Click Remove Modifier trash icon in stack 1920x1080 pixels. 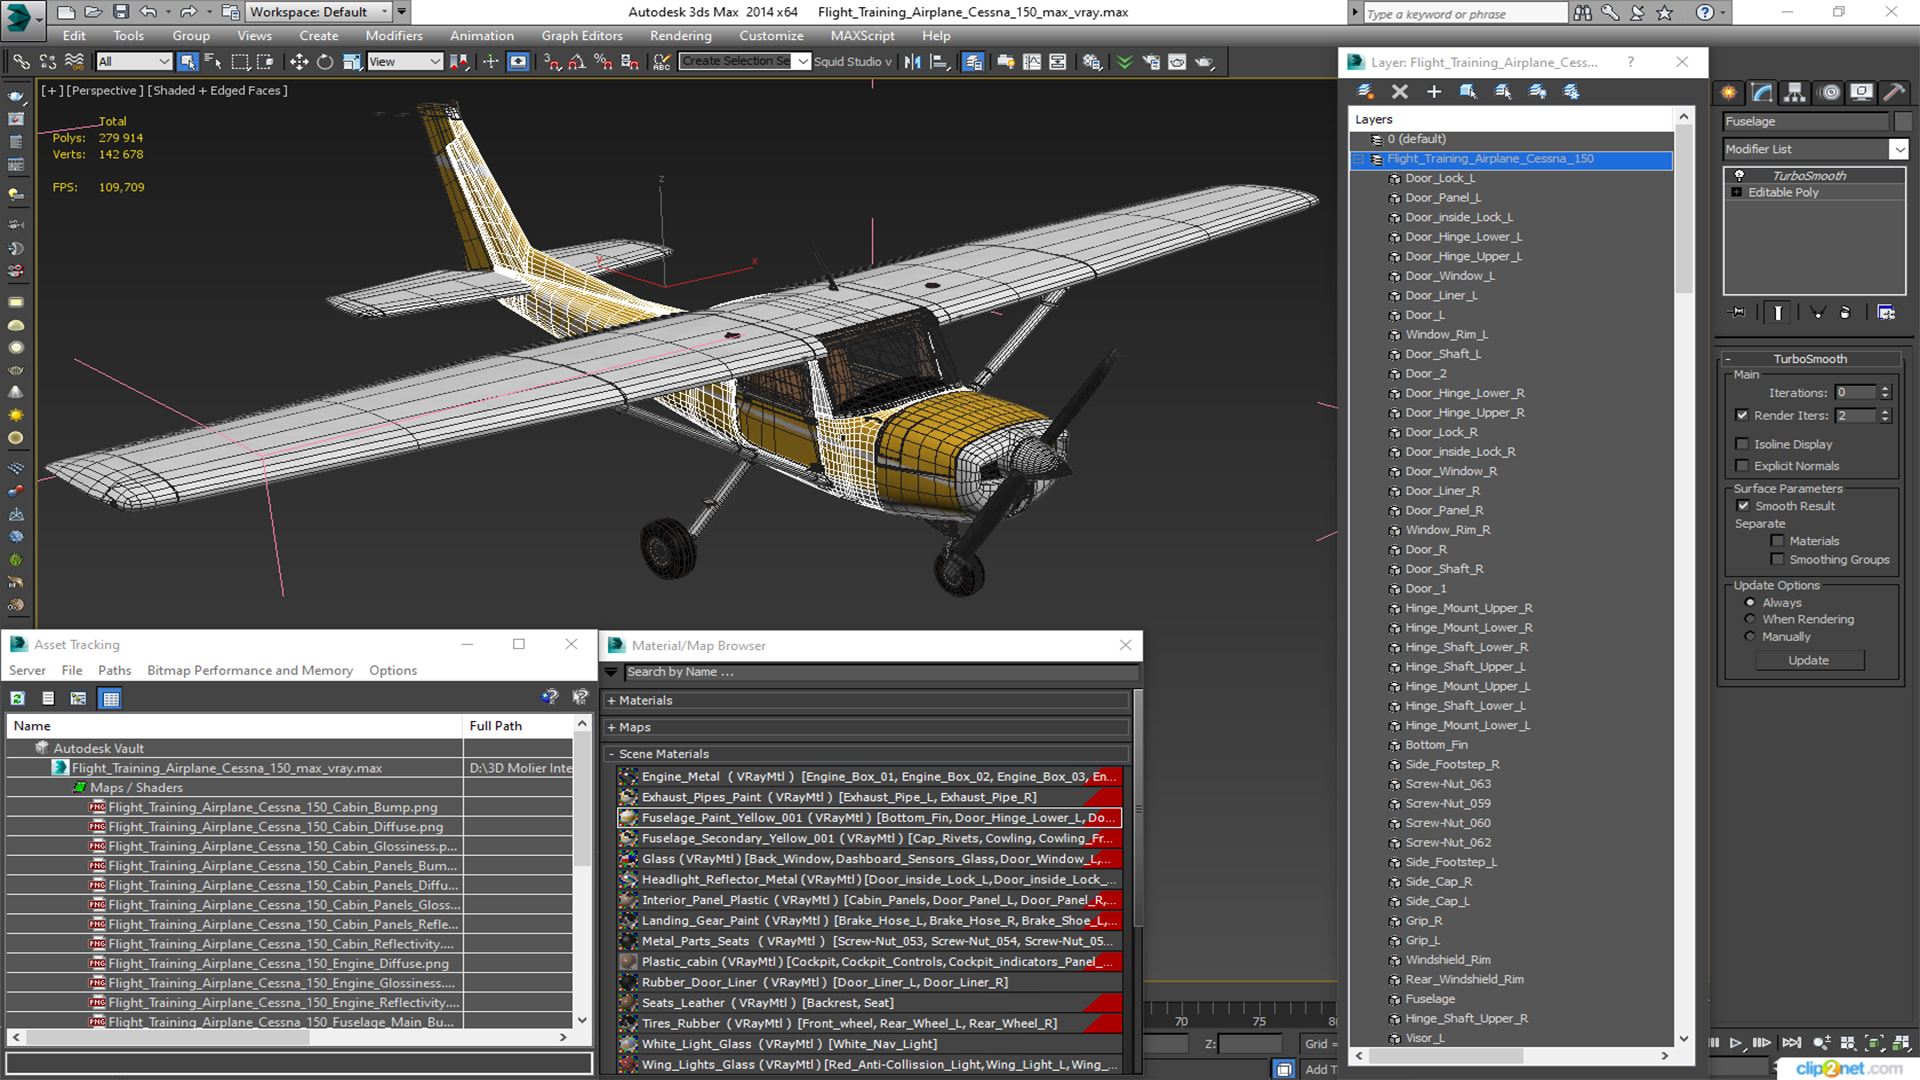pos(1845,312)
